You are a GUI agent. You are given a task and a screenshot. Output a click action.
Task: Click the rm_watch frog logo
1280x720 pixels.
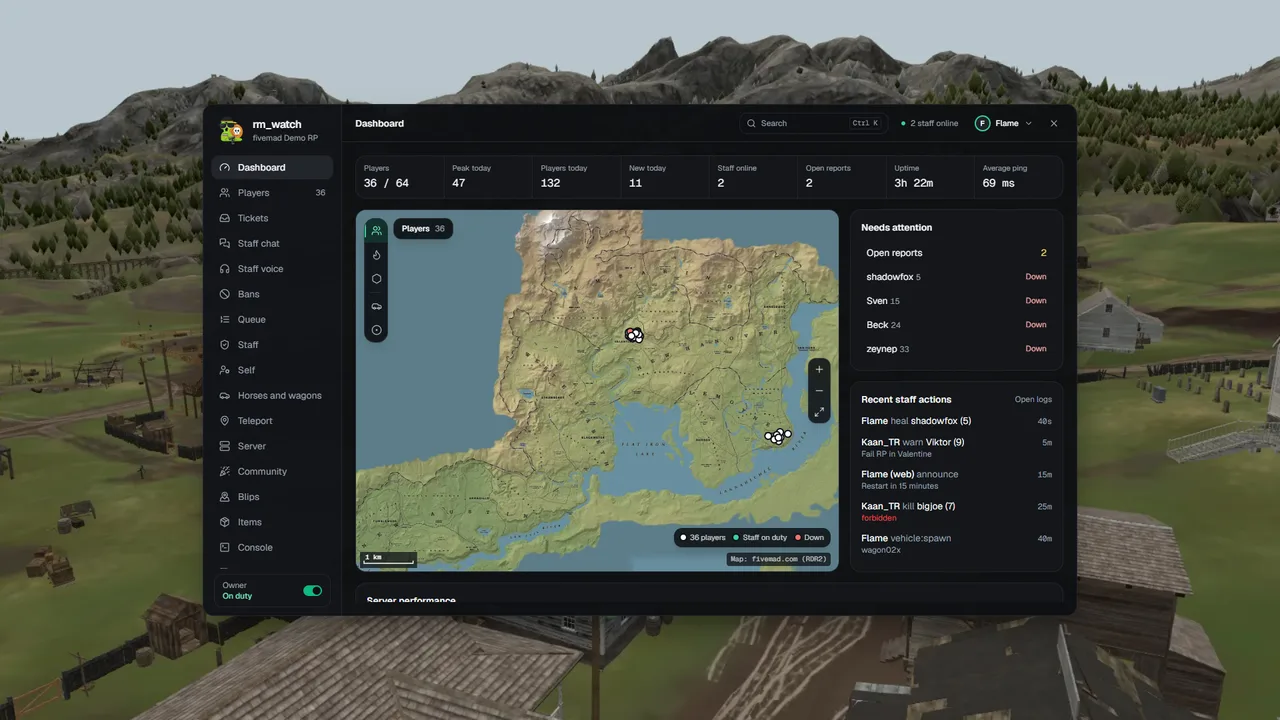[x=231, y=131]
